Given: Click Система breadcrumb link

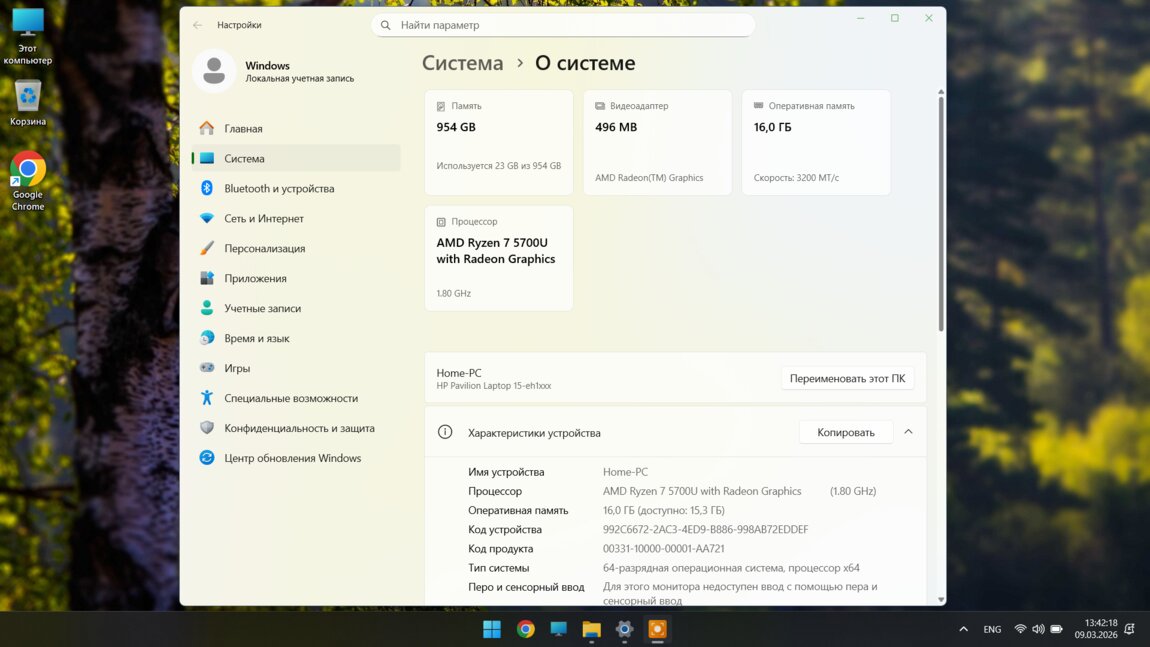Looking at the screenshot, I should coord(462,63).
